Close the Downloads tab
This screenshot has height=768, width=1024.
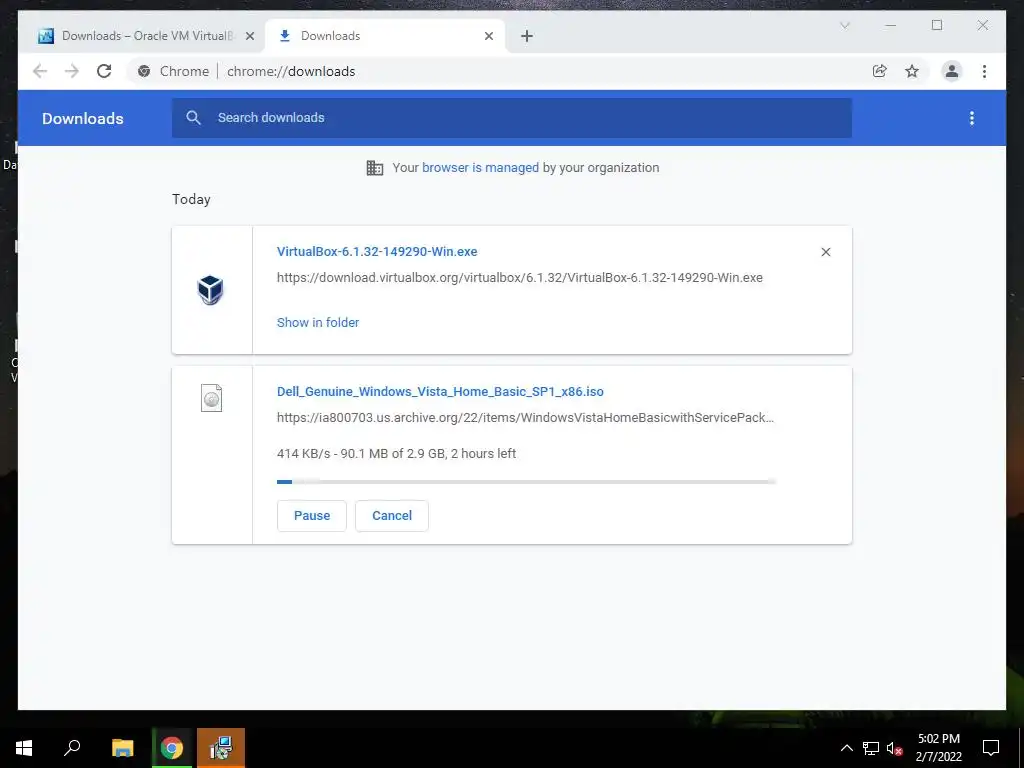pyautogui.click(x=489, y=36)
